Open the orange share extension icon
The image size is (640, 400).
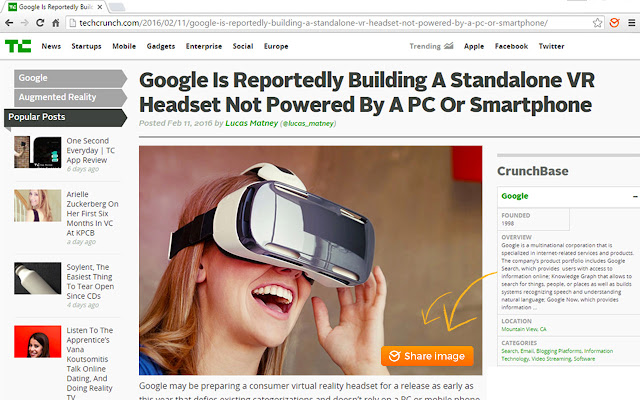click(x=614, y=23)
